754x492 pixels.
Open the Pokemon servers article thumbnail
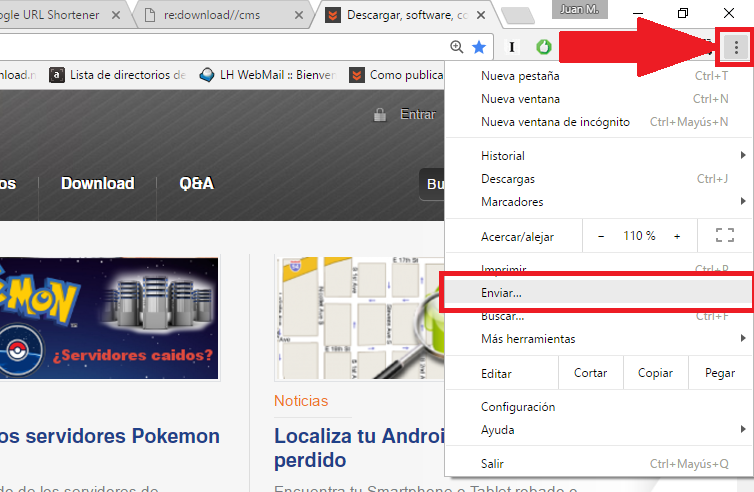click(109, 318)
